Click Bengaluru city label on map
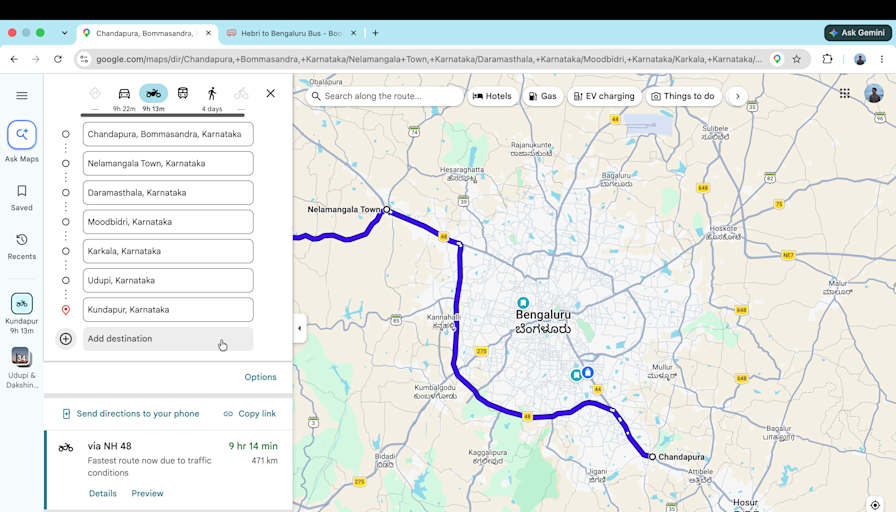Viewport: 896px width, 512px height. [x=543, y=322]
